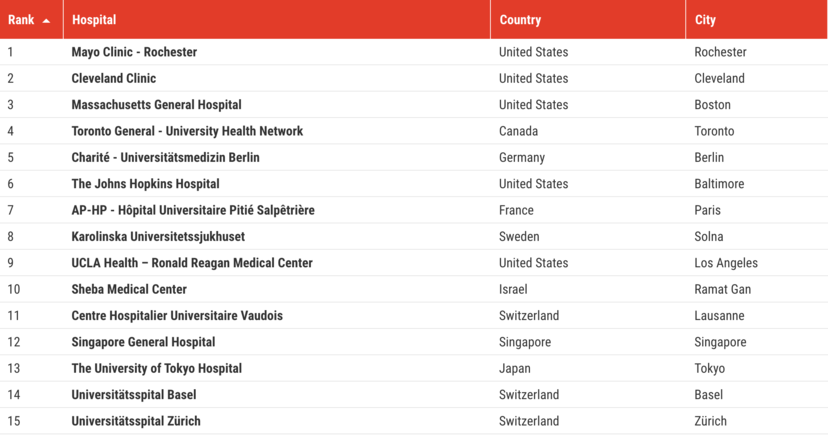Open UCLA Health Ronald Reagan Medical Center
Viewport: 828px width, 435px height.
click(192, 263)
